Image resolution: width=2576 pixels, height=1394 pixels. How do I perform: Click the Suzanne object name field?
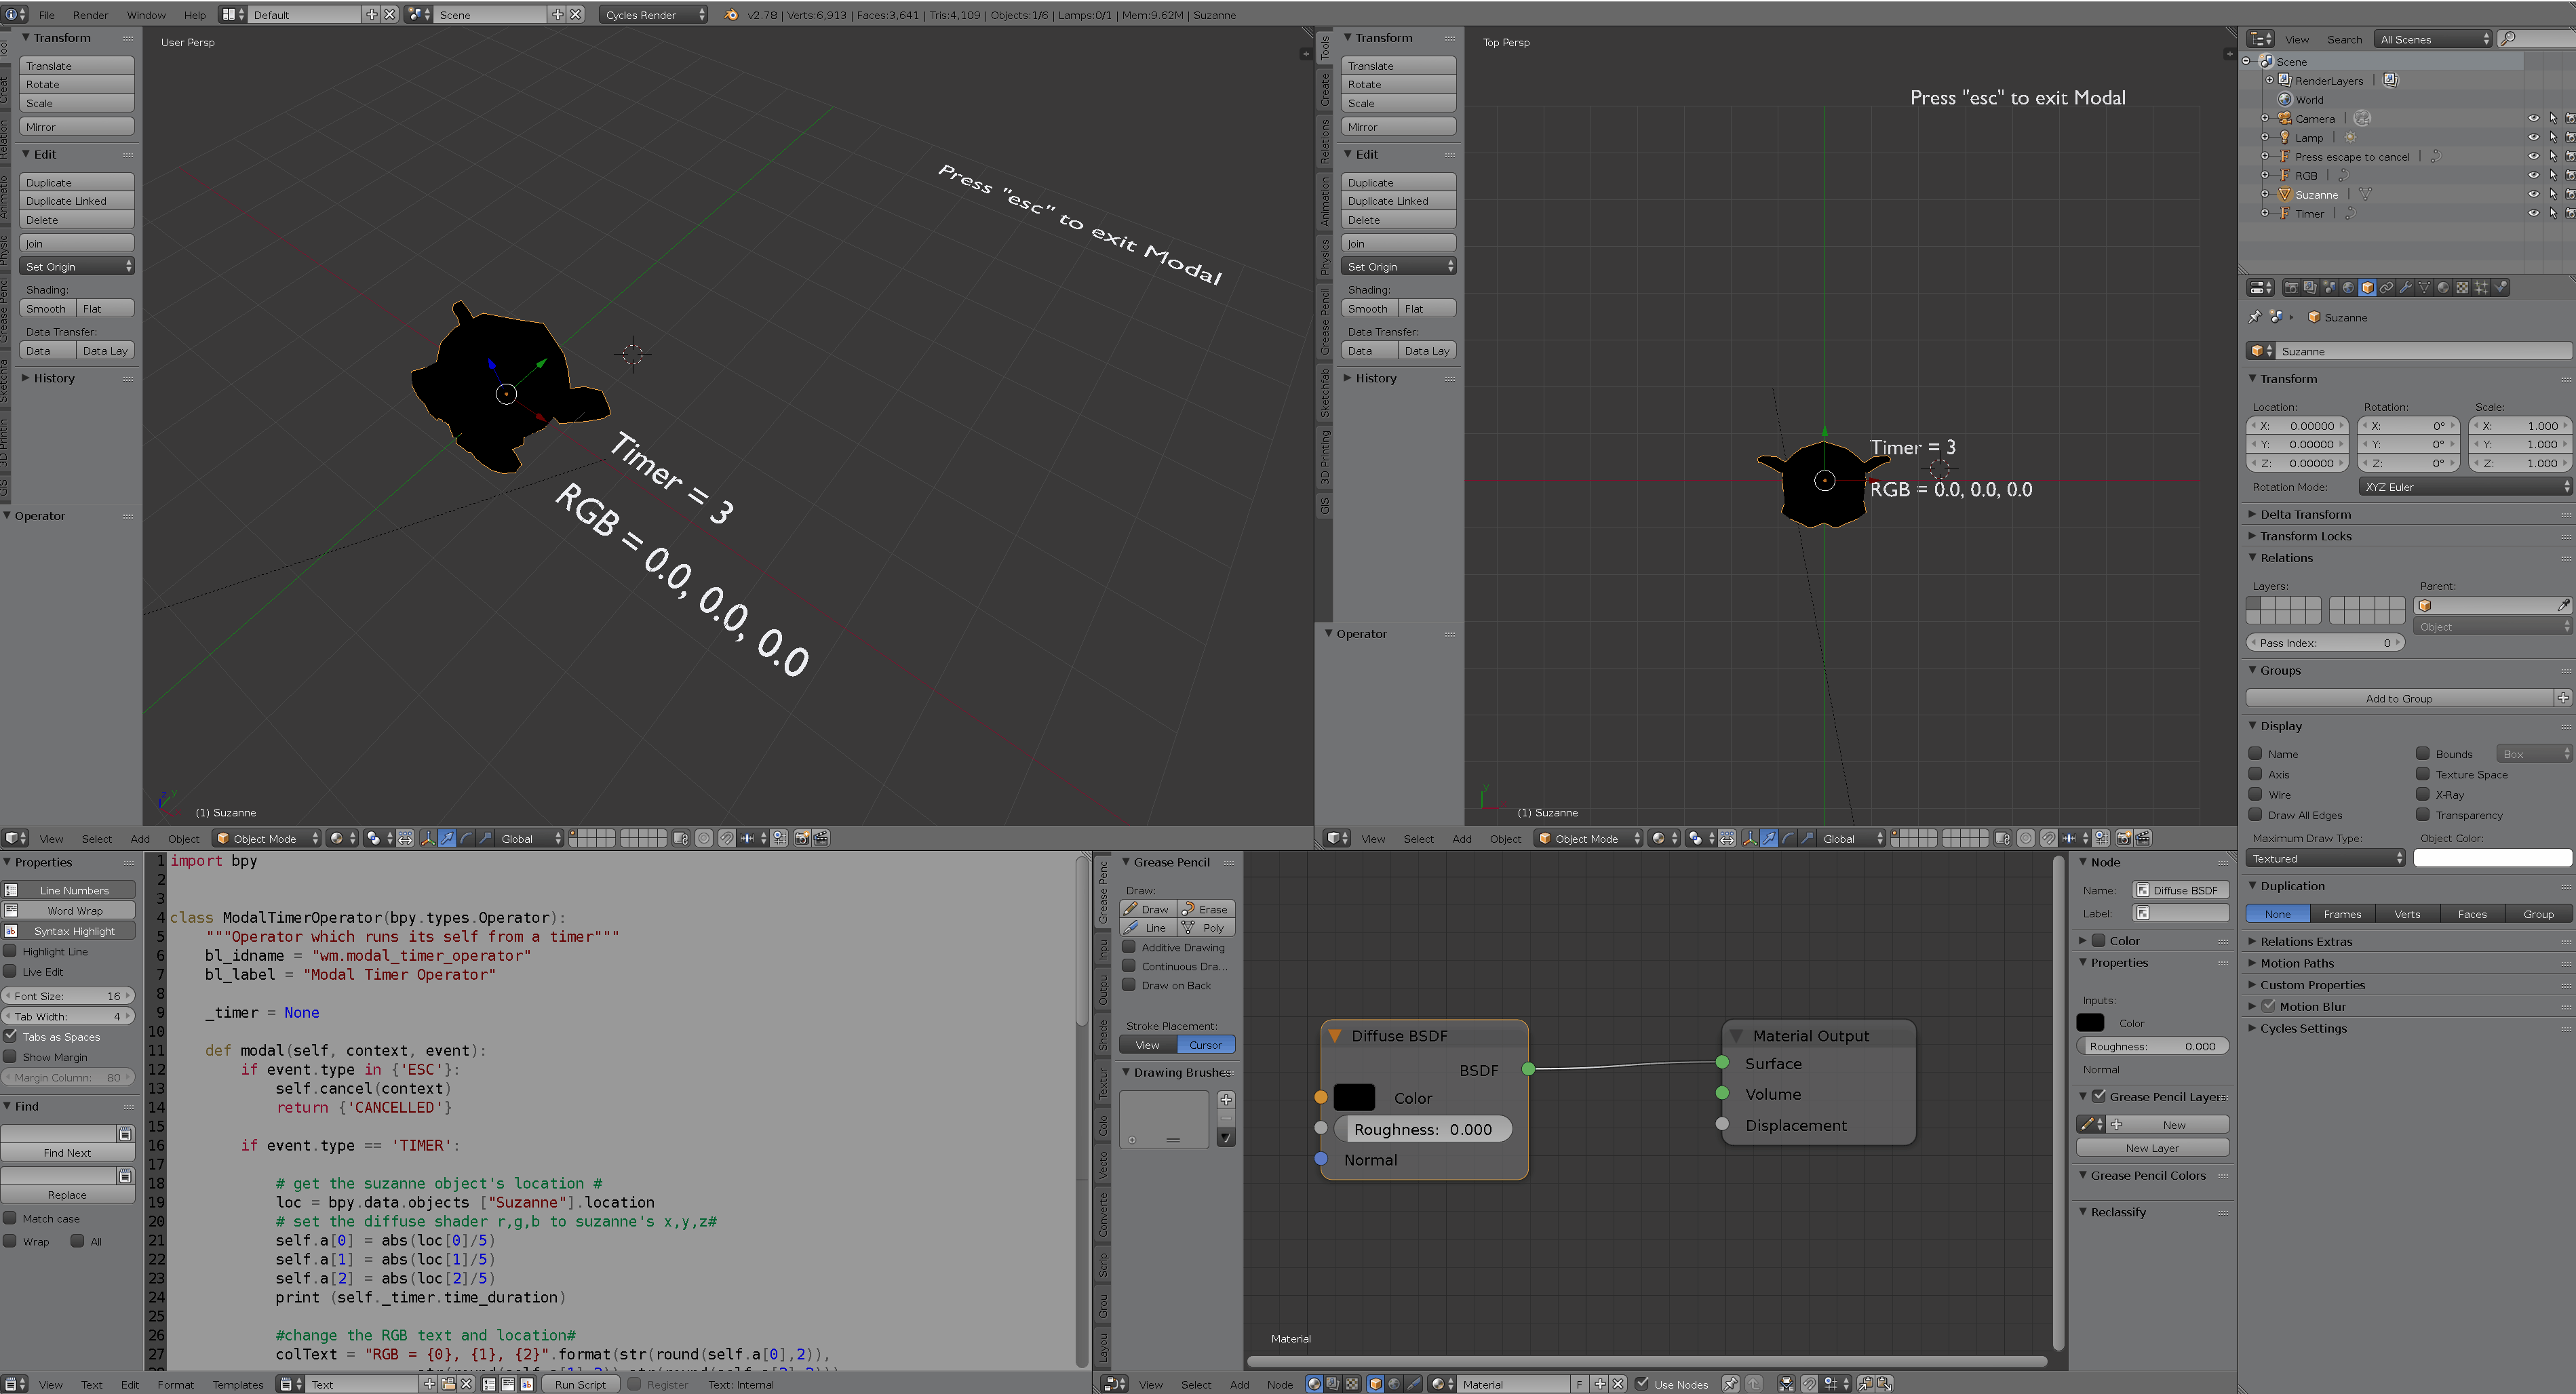pyautogui.click(x=2420, y=351)
